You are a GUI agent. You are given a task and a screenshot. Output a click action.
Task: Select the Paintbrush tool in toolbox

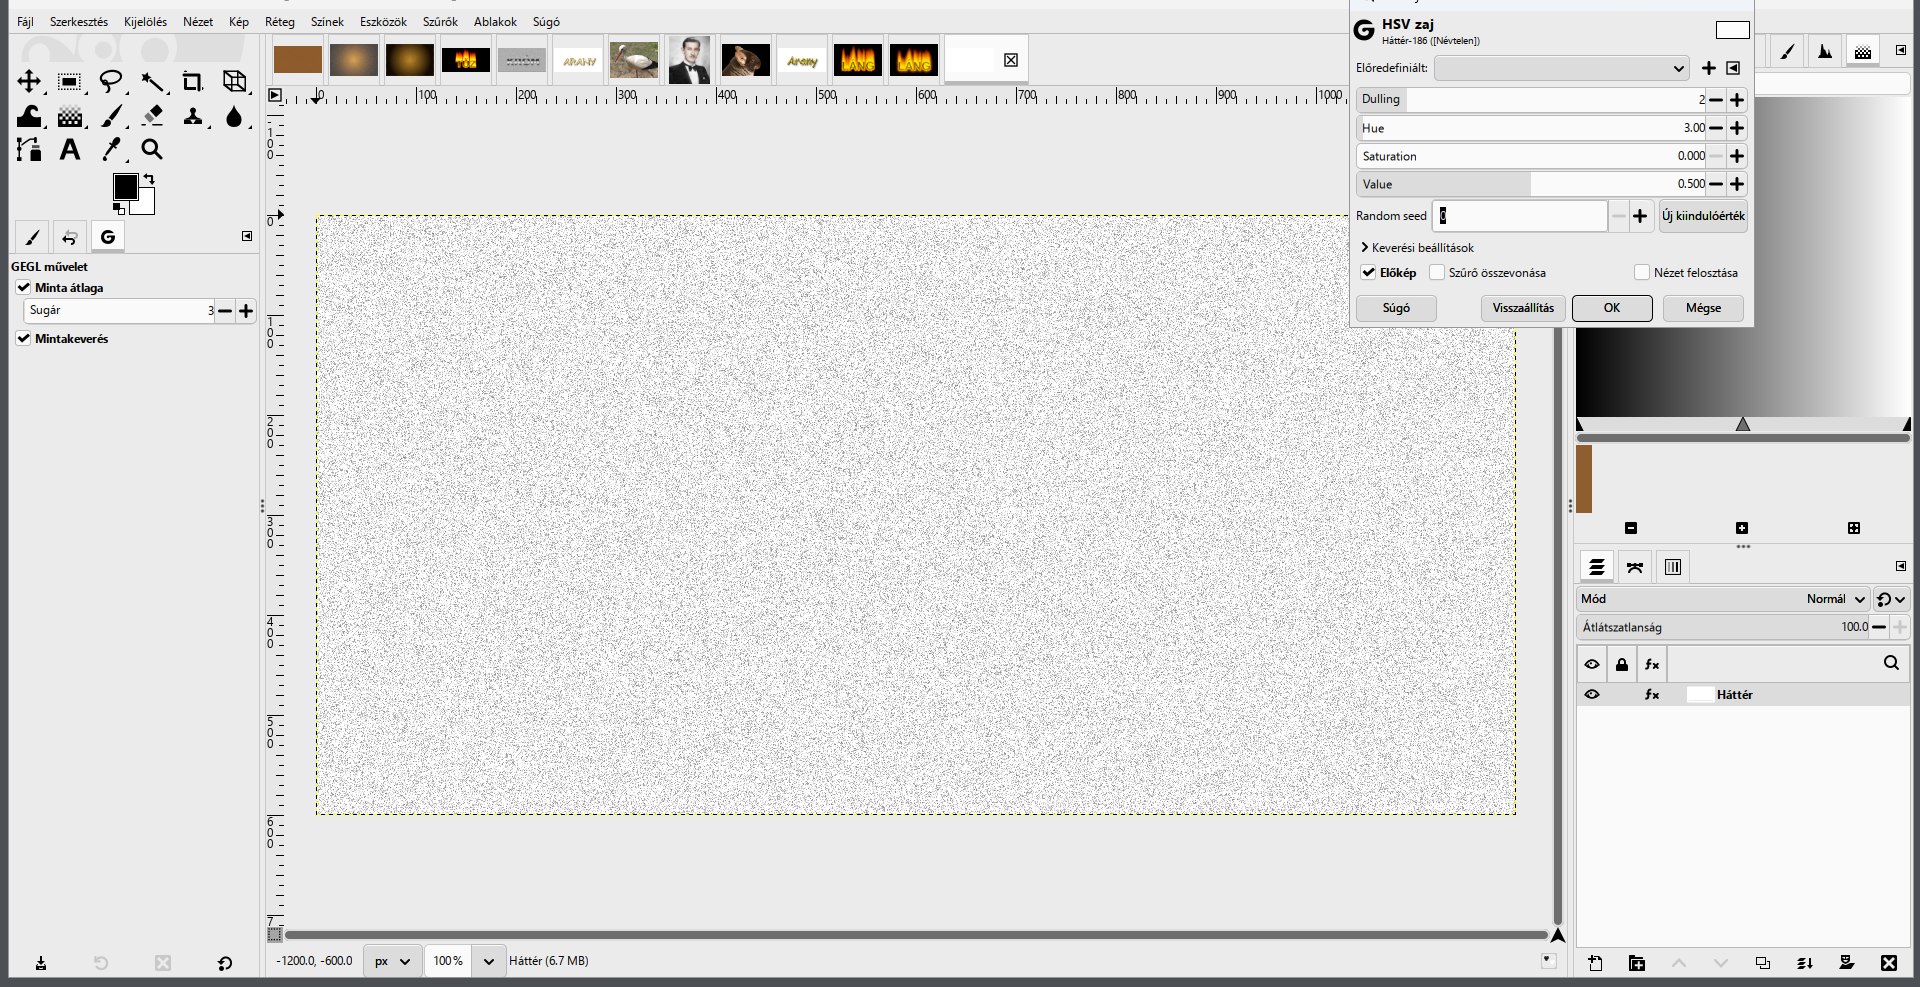[x=112, y=116]
